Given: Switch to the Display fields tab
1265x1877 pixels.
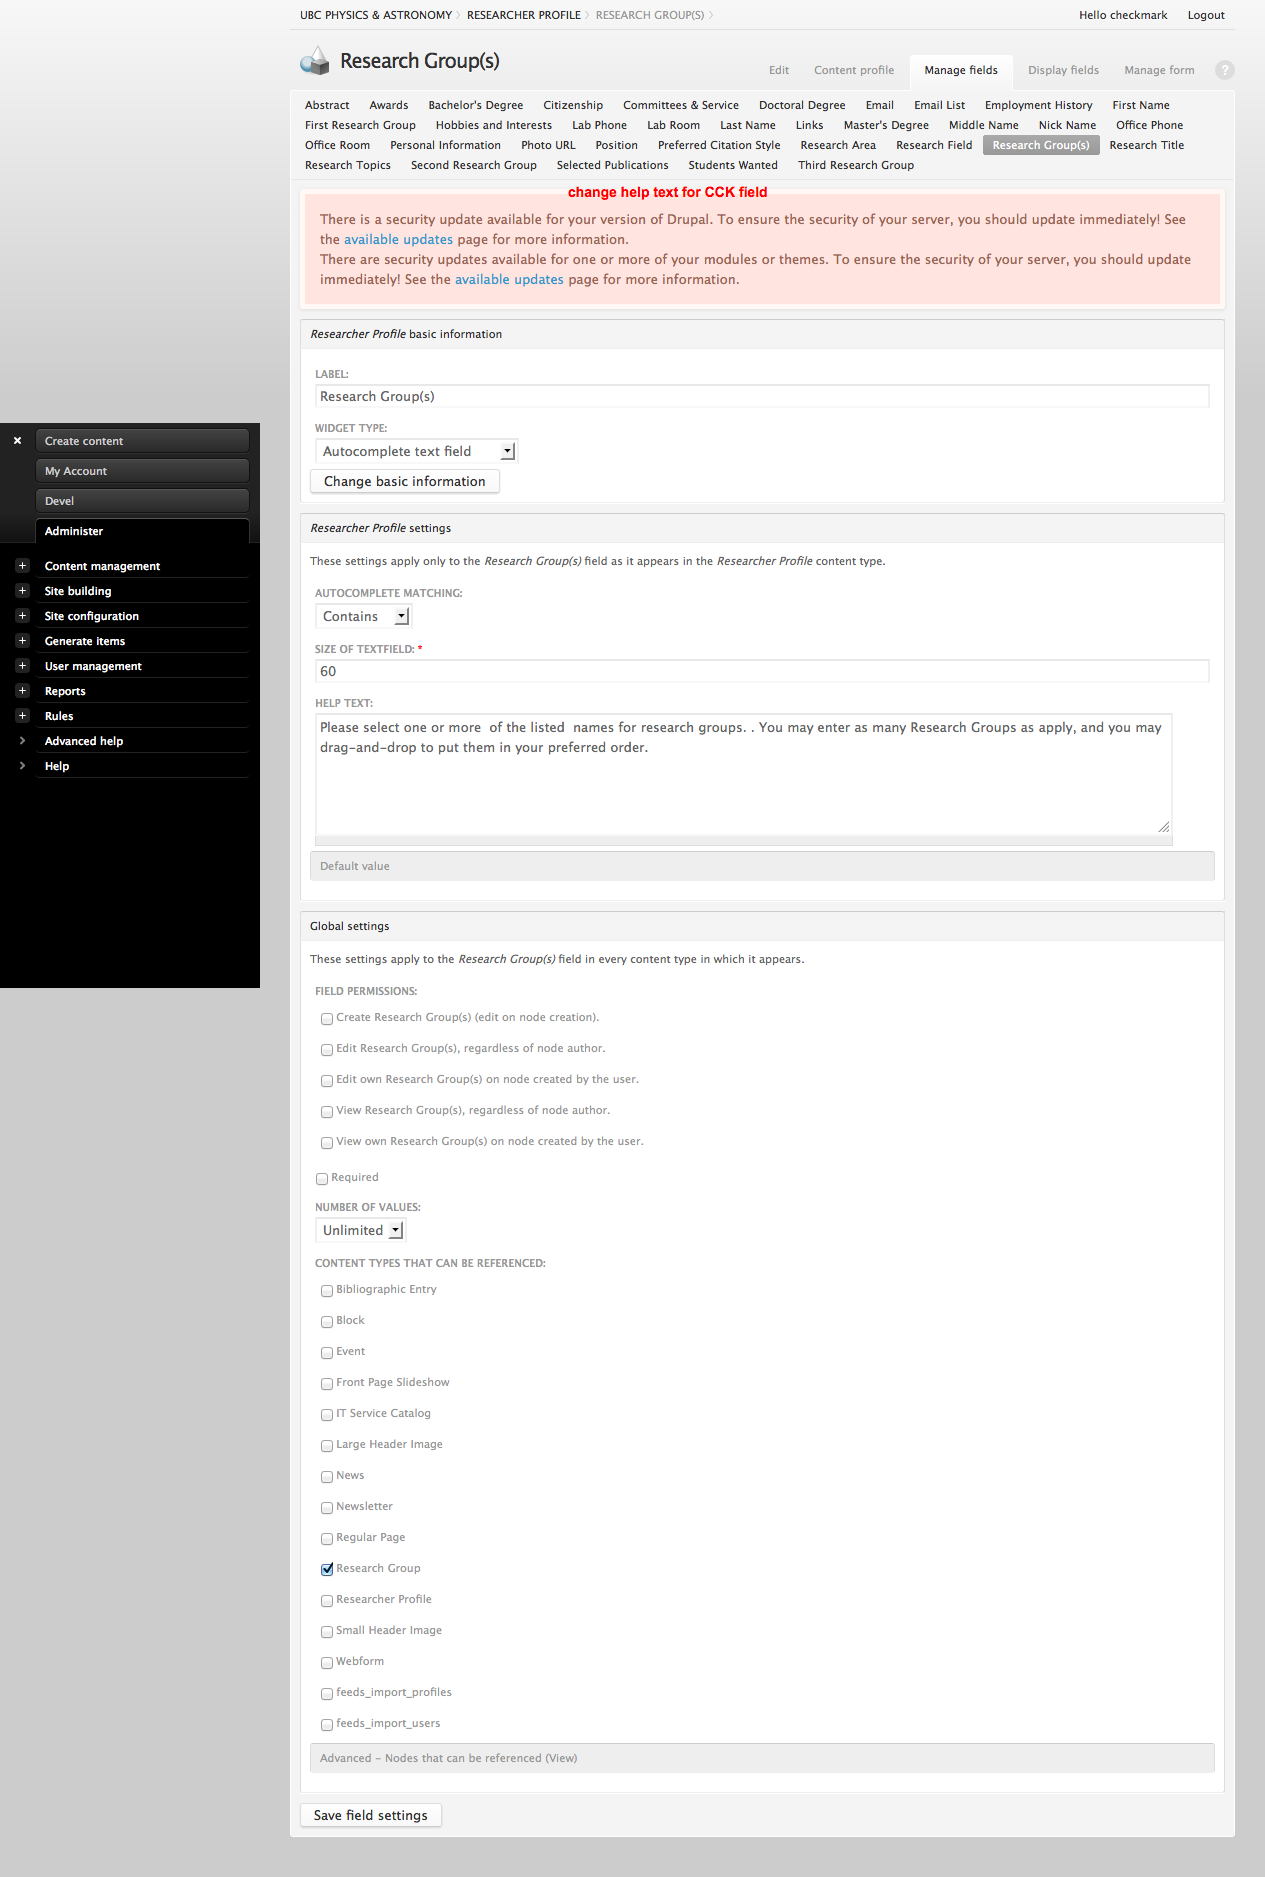Looking at the screenshot, I should tap(1063, 70).
